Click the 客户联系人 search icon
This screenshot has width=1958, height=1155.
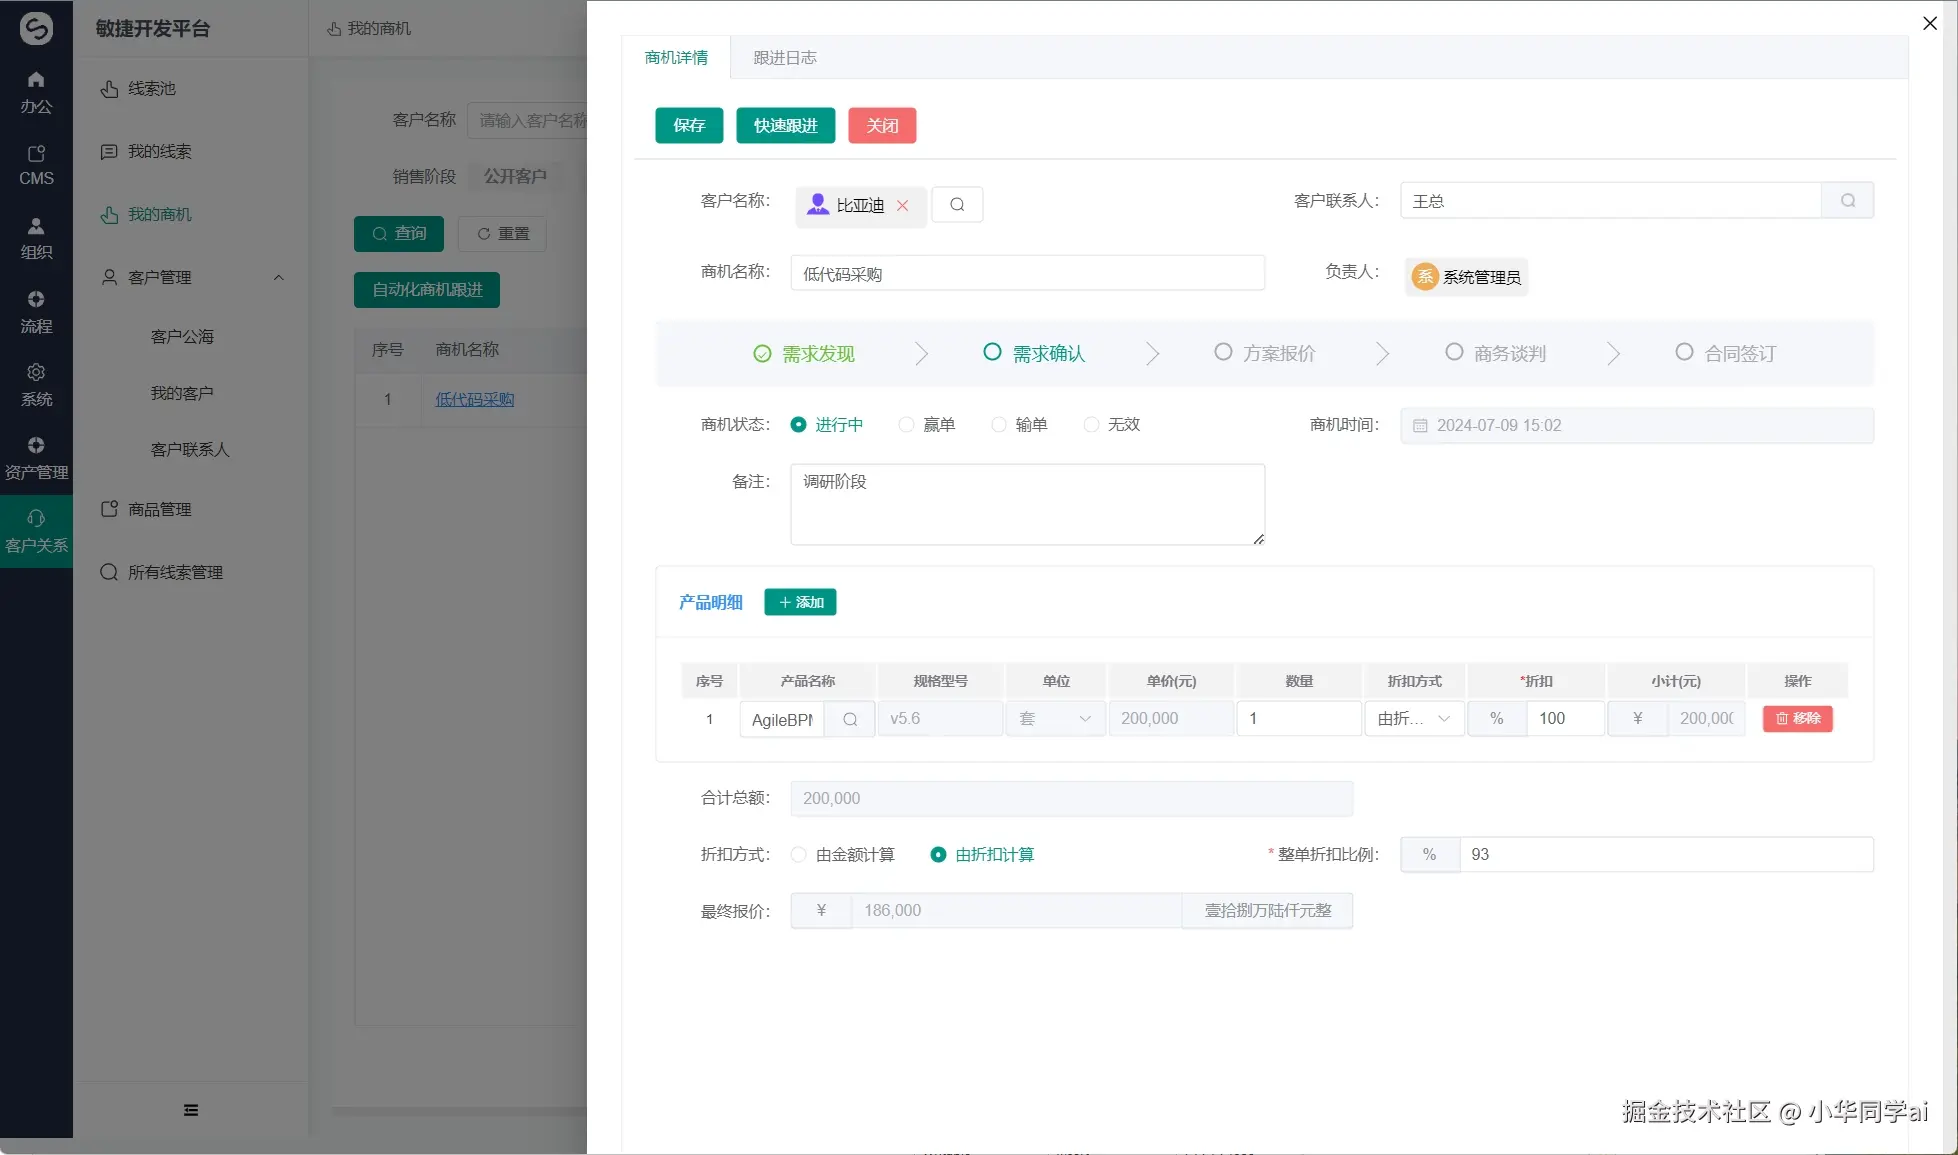[1847, 201]
